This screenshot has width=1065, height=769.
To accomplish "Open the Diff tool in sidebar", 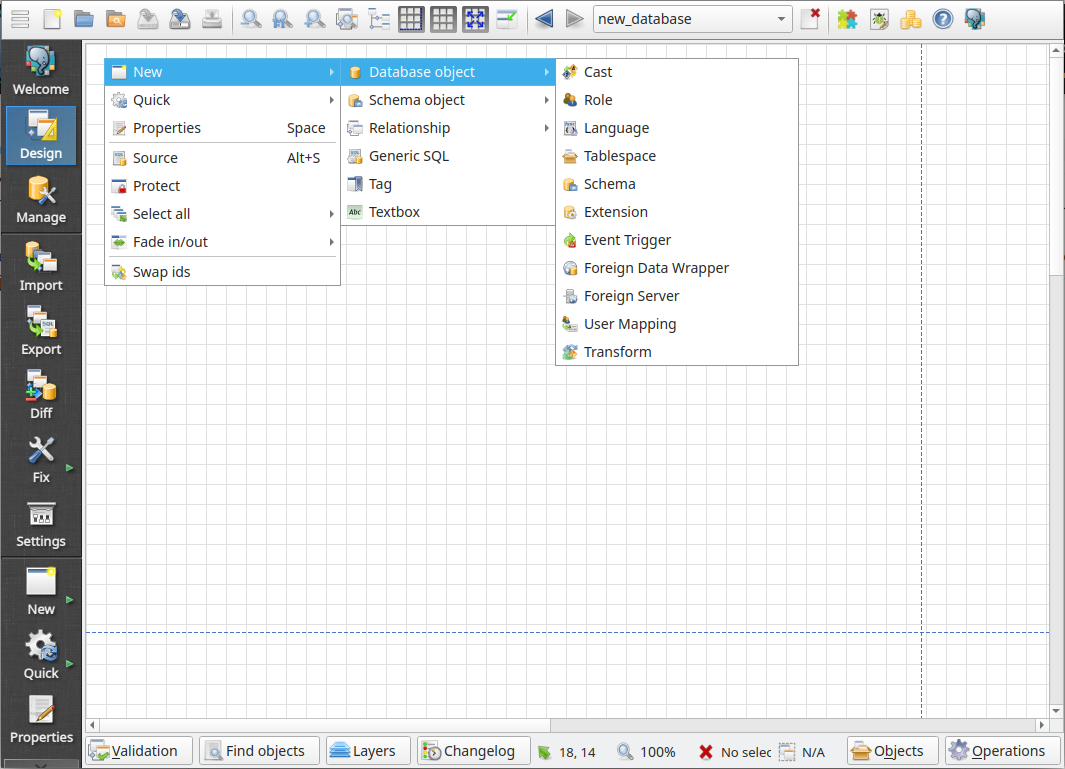I will point(41,395).
